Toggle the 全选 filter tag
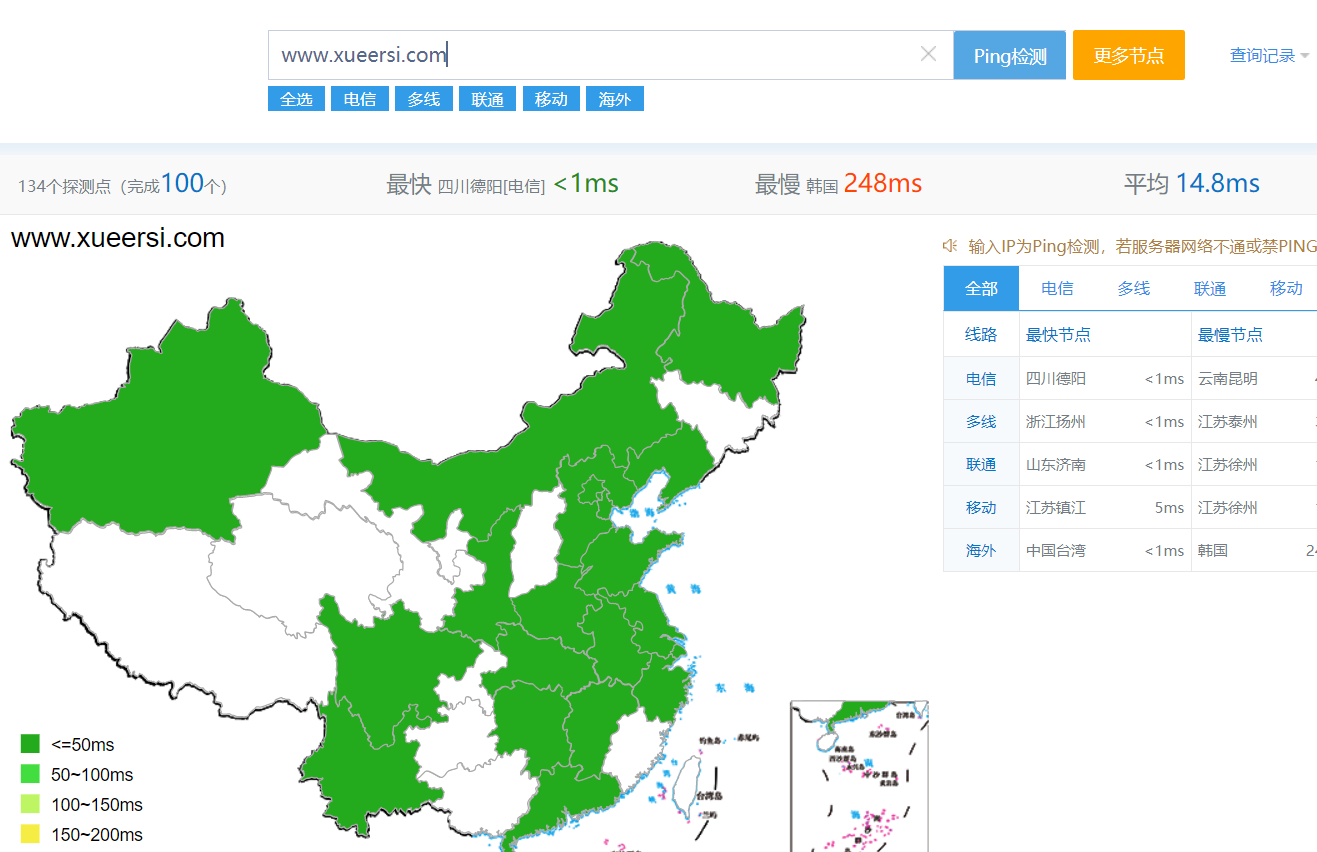The image size is (1317, 852). tap(296, 99)
